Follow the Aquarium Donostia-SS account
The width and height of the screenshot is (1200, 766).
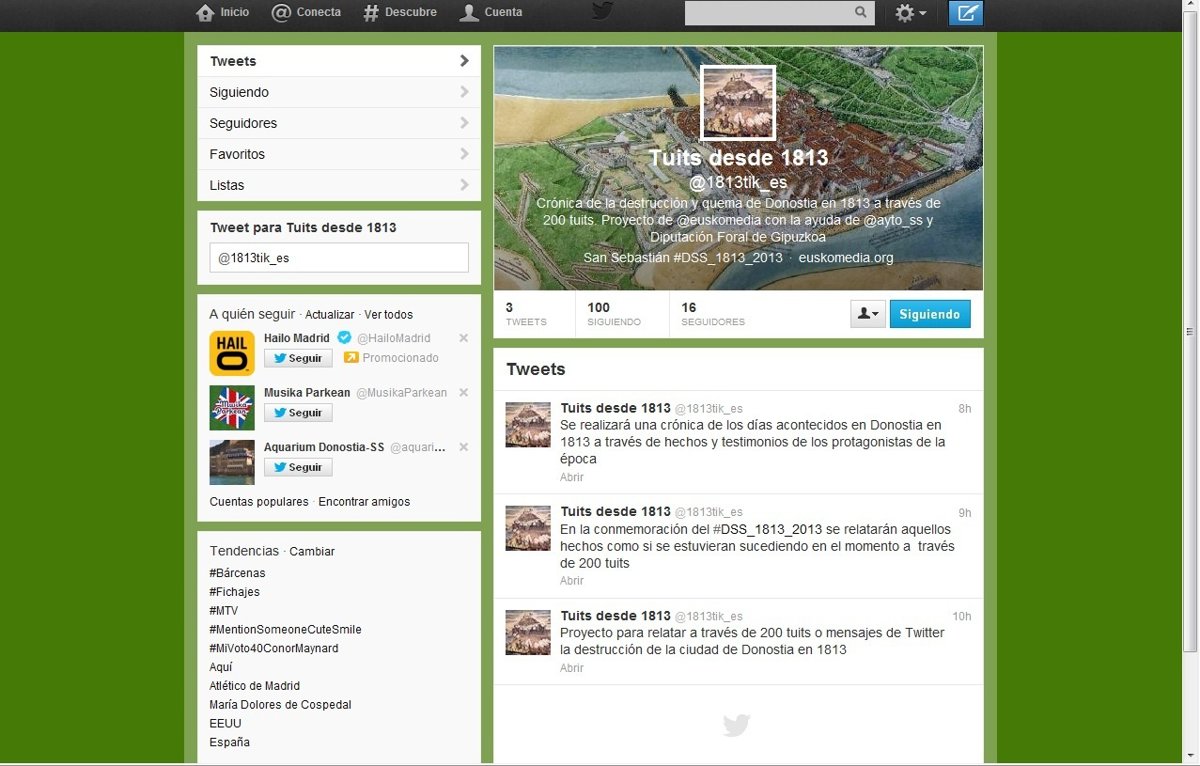click(298, 467)
